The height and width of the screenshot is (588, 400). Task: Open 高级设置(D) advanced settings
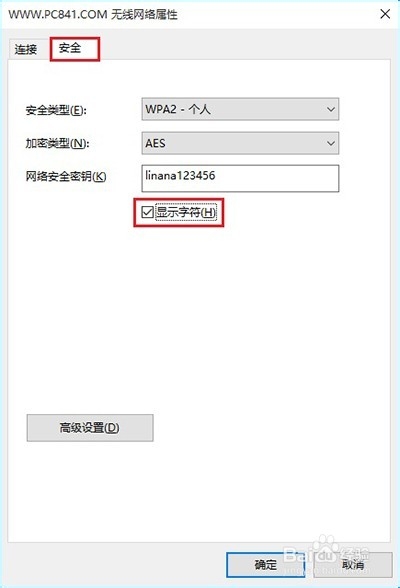coord(90,428)
